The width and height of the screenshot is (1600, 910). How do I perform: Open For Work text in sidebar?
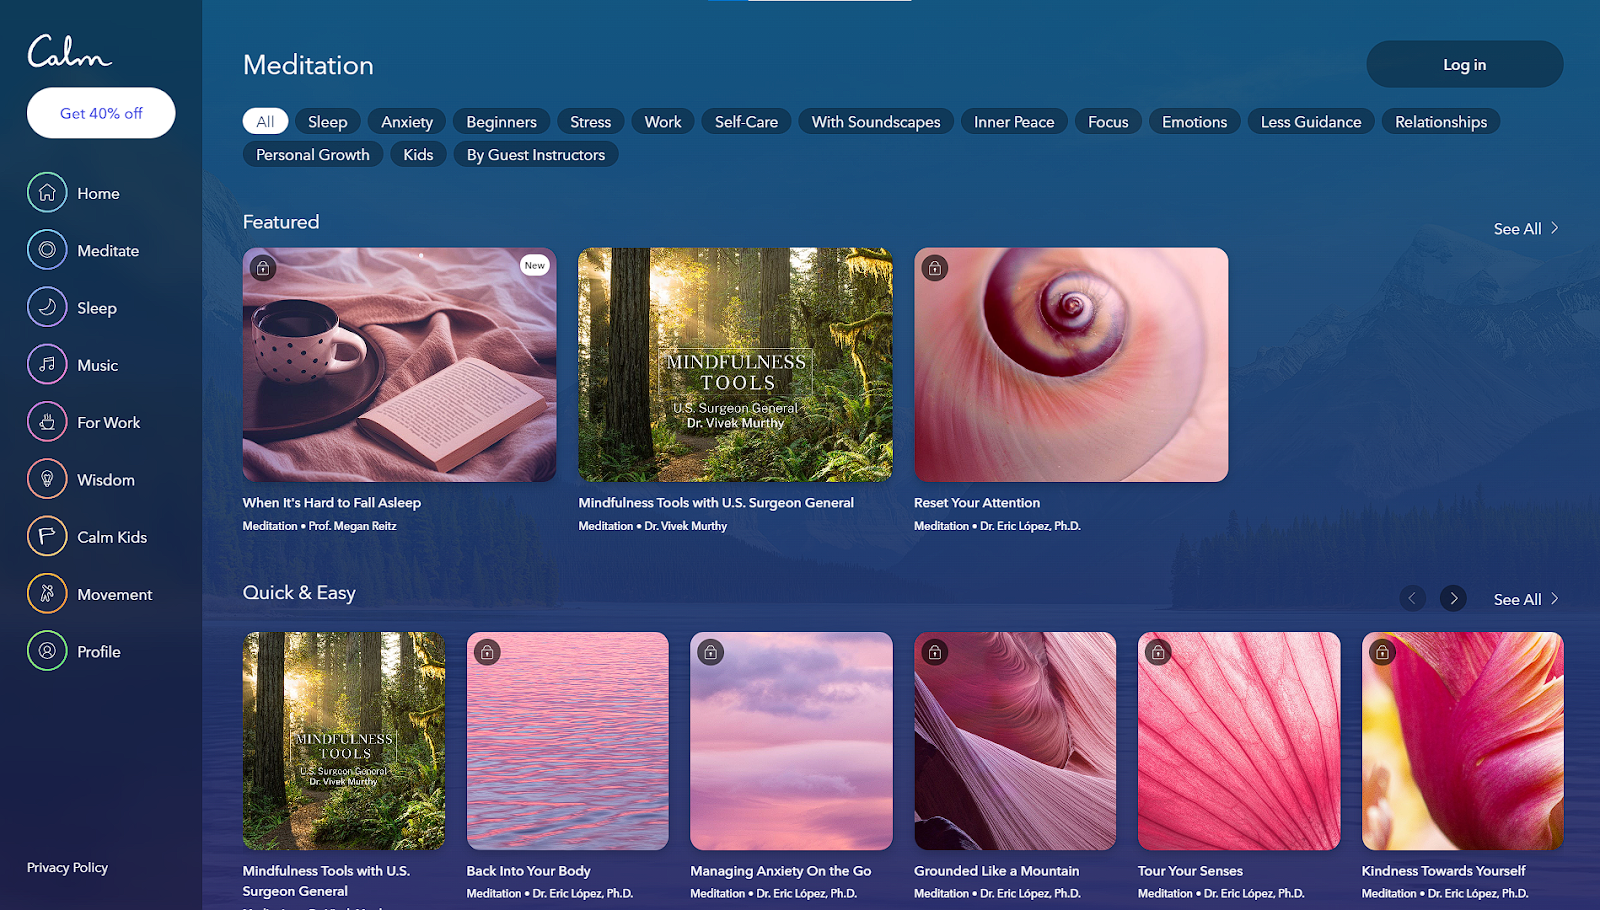(x=109, y=422)
